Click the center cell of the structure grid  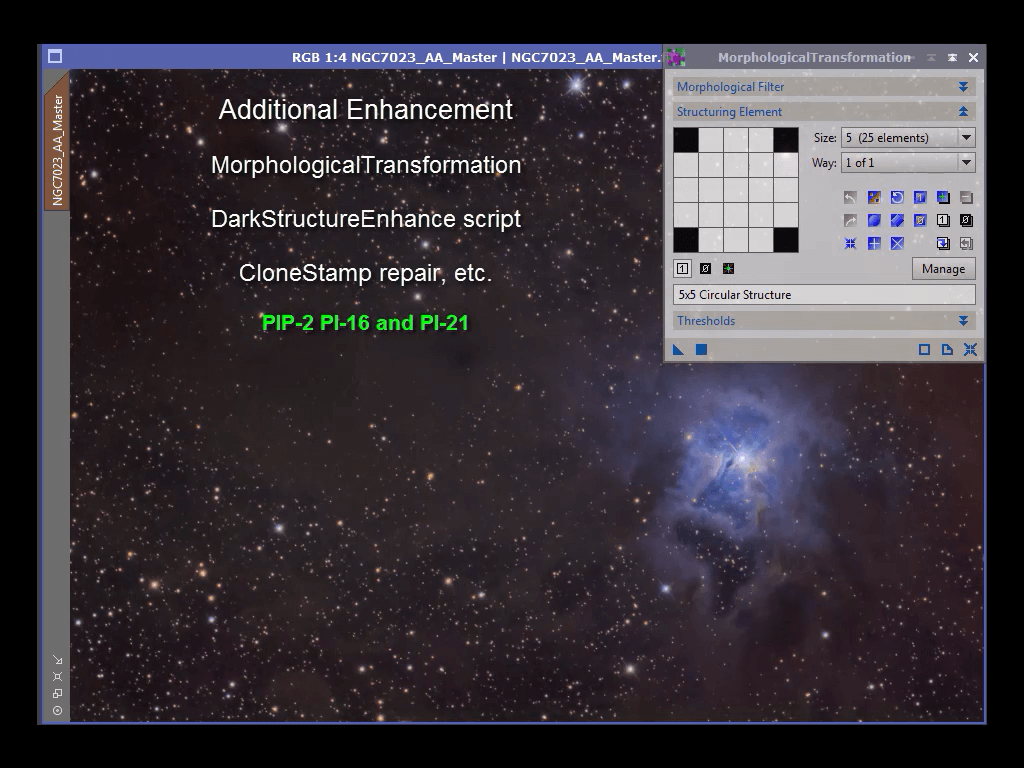point(735,189)
